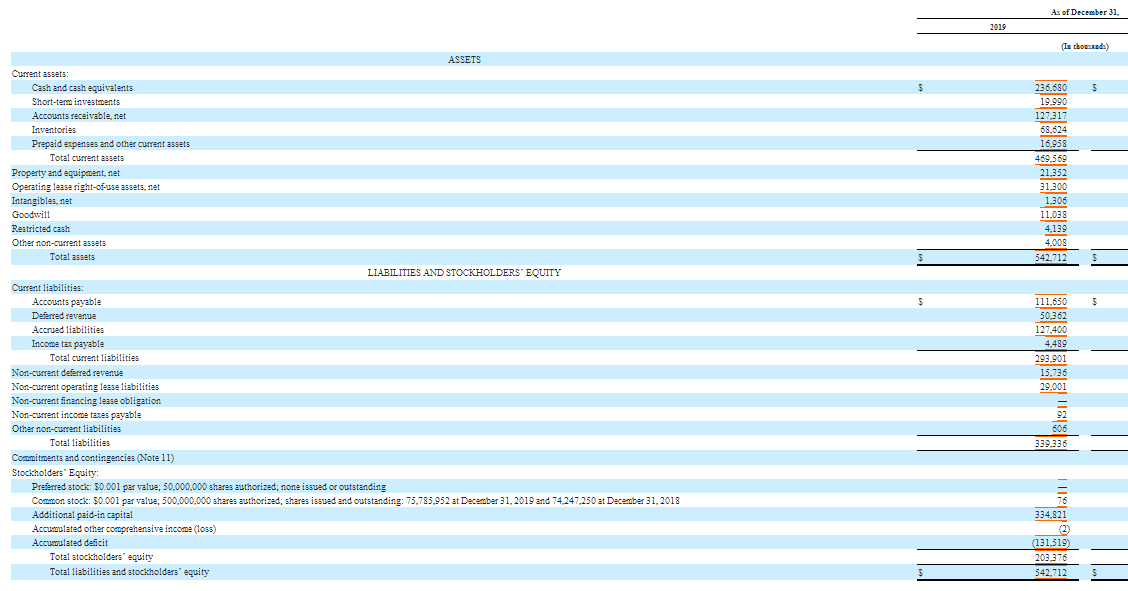Click the '(In thousands)' note

pyautogui.click(x=1085, y=46)
